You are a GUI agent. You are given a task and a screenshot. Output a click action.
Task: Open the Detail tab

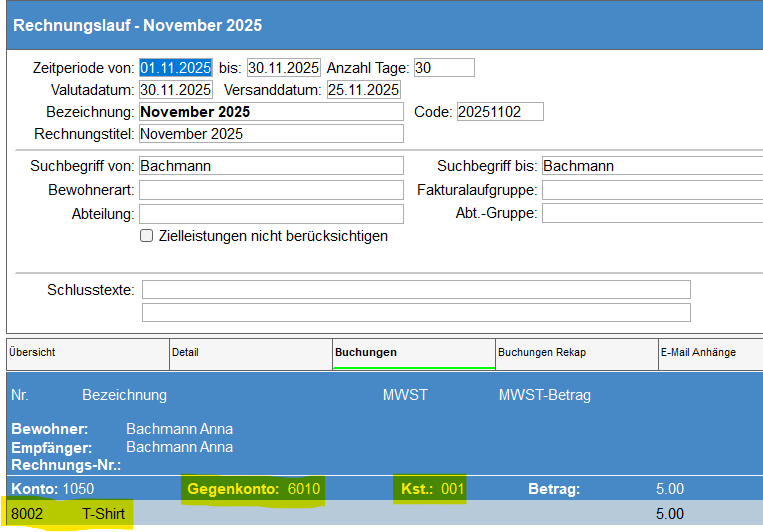tap(250, 353)
